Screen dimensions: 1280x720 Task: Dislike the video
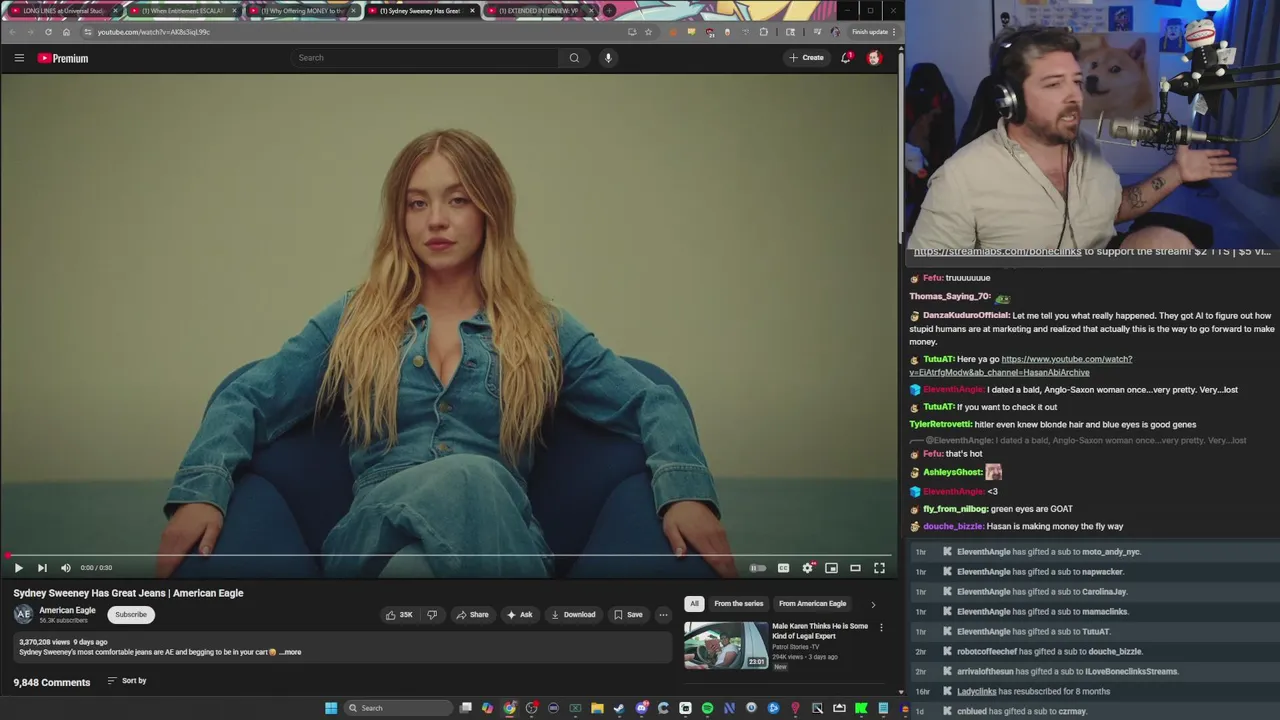432,615
